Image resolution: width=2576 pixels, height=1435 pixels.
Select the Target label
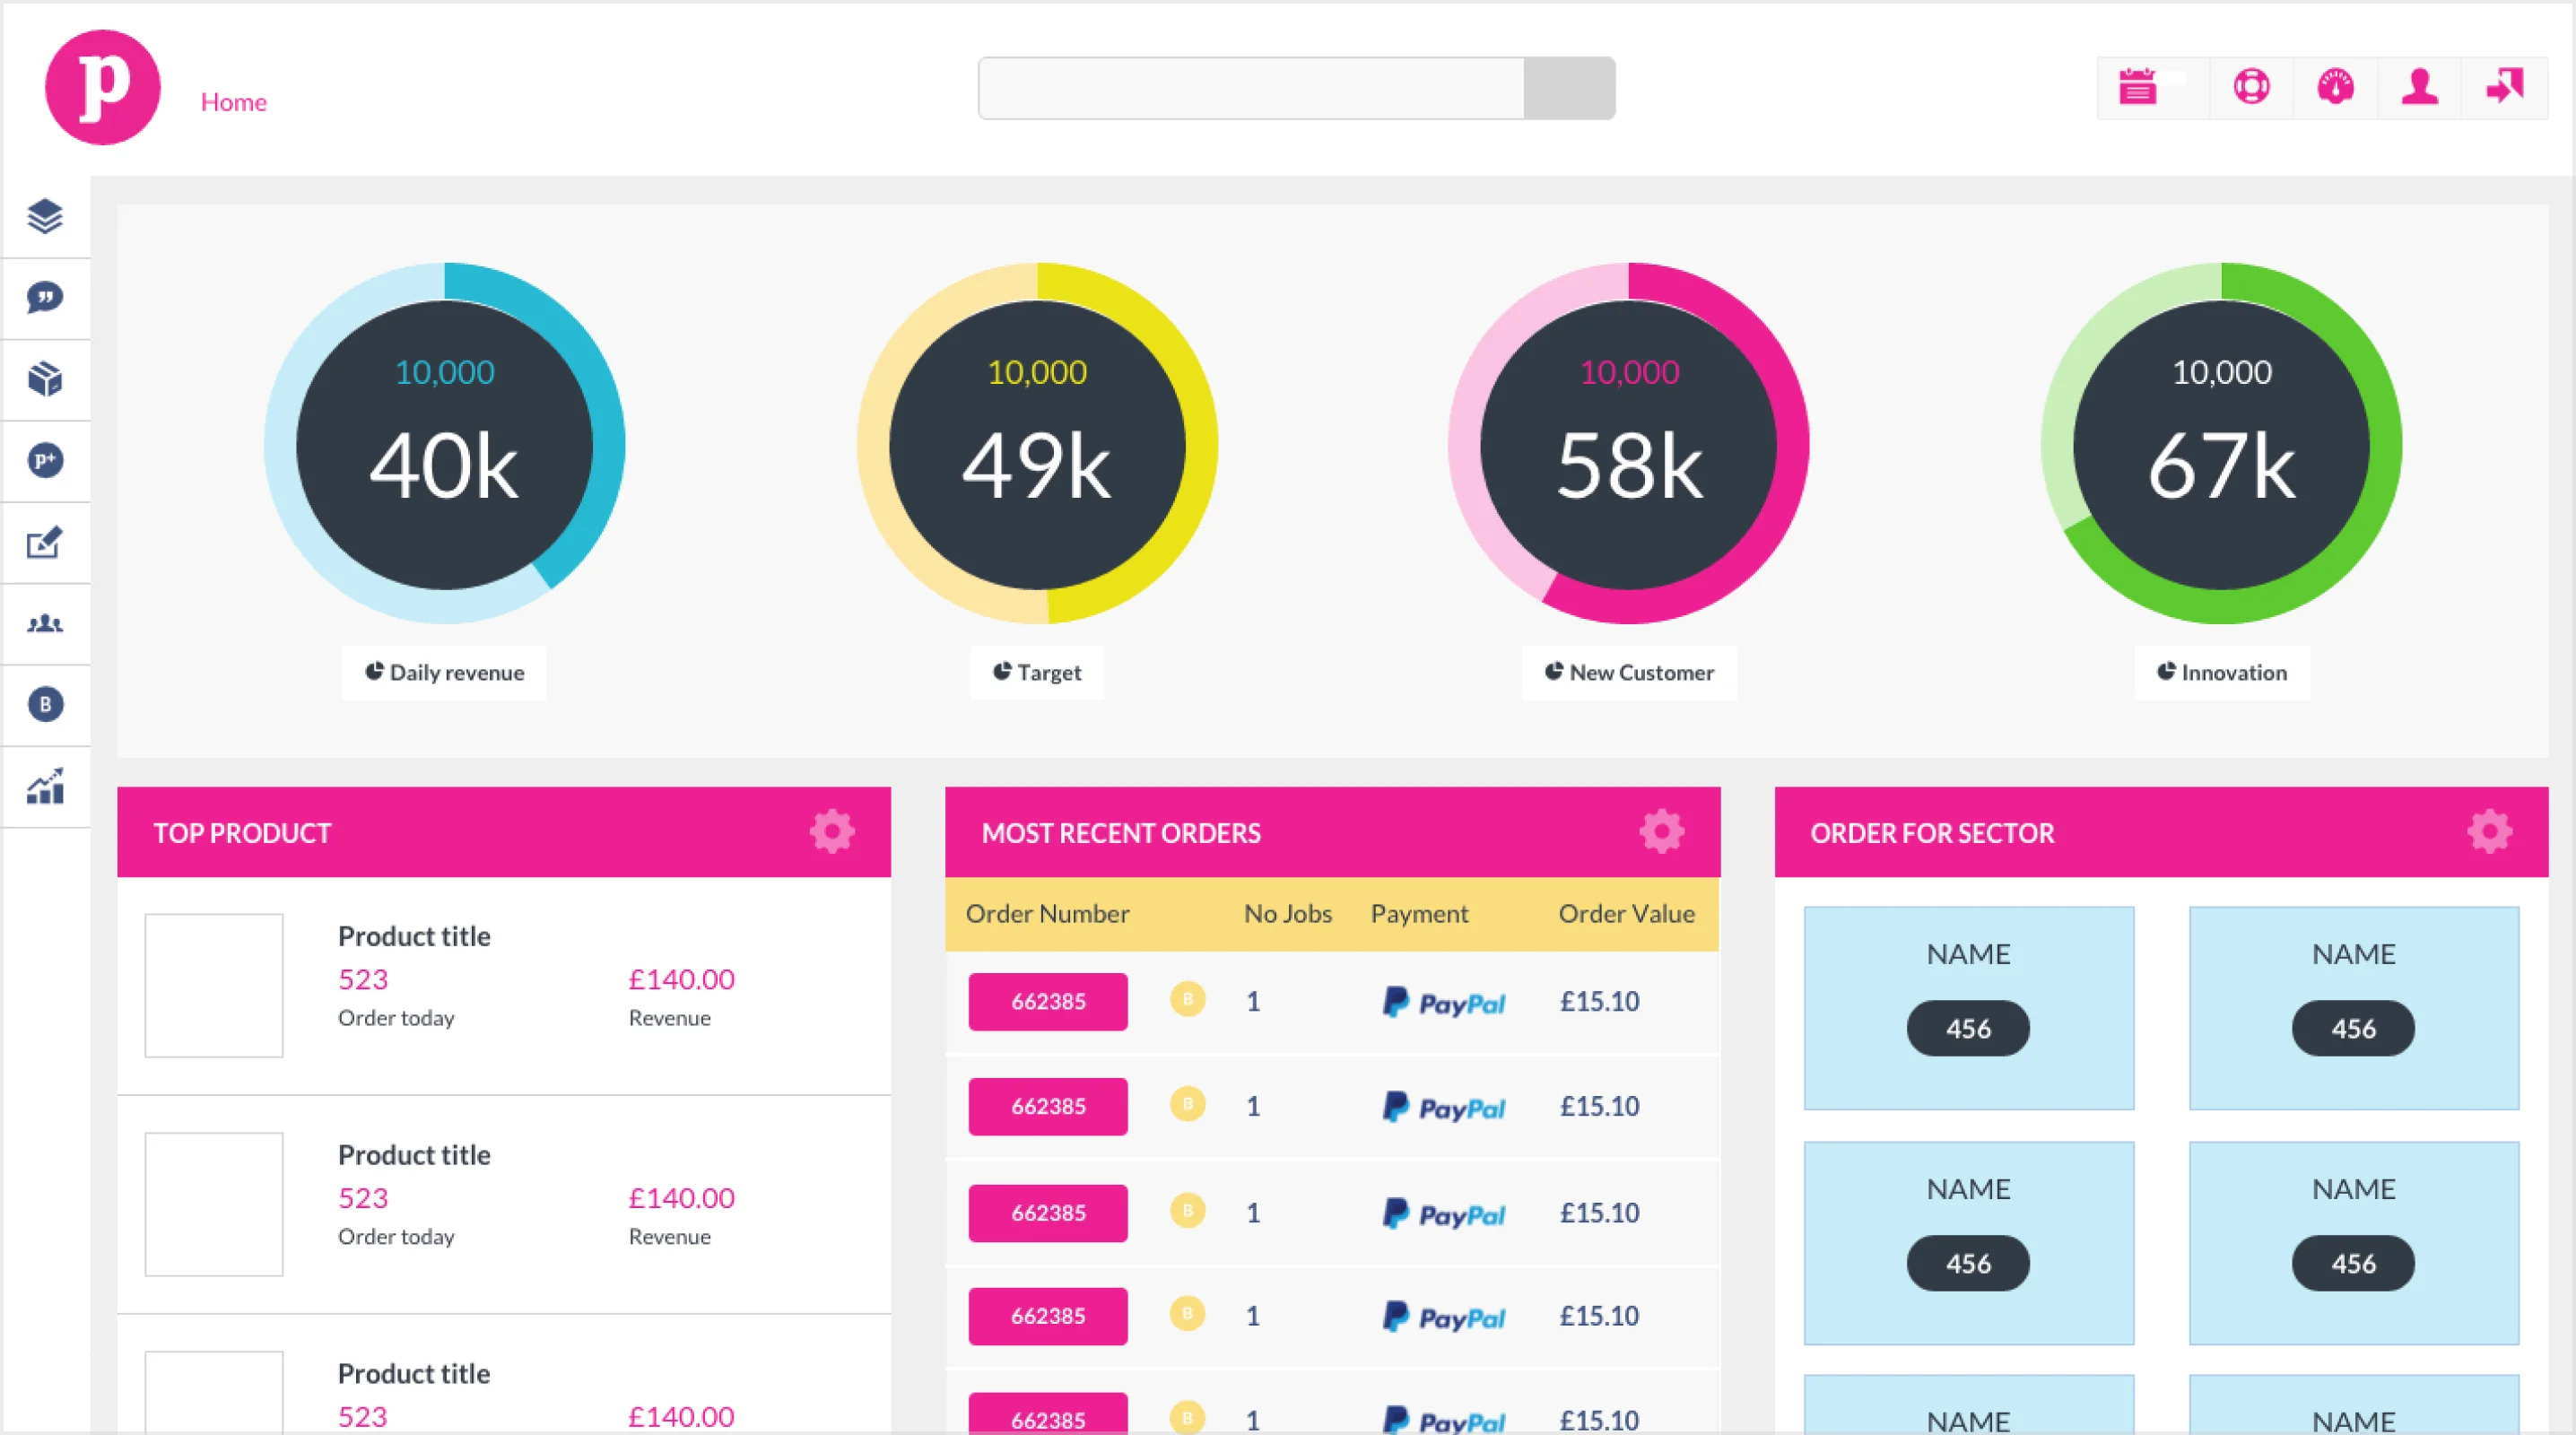[x=1037, y=672]
